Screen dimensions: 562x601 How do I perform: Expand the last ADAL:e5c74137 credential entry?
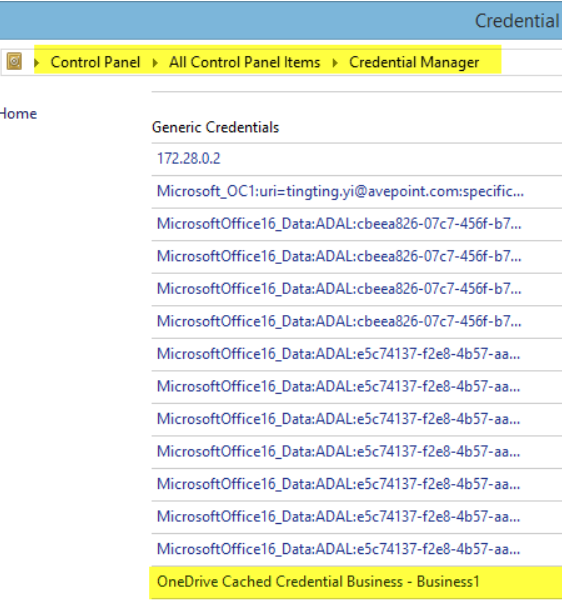[357, 550]
